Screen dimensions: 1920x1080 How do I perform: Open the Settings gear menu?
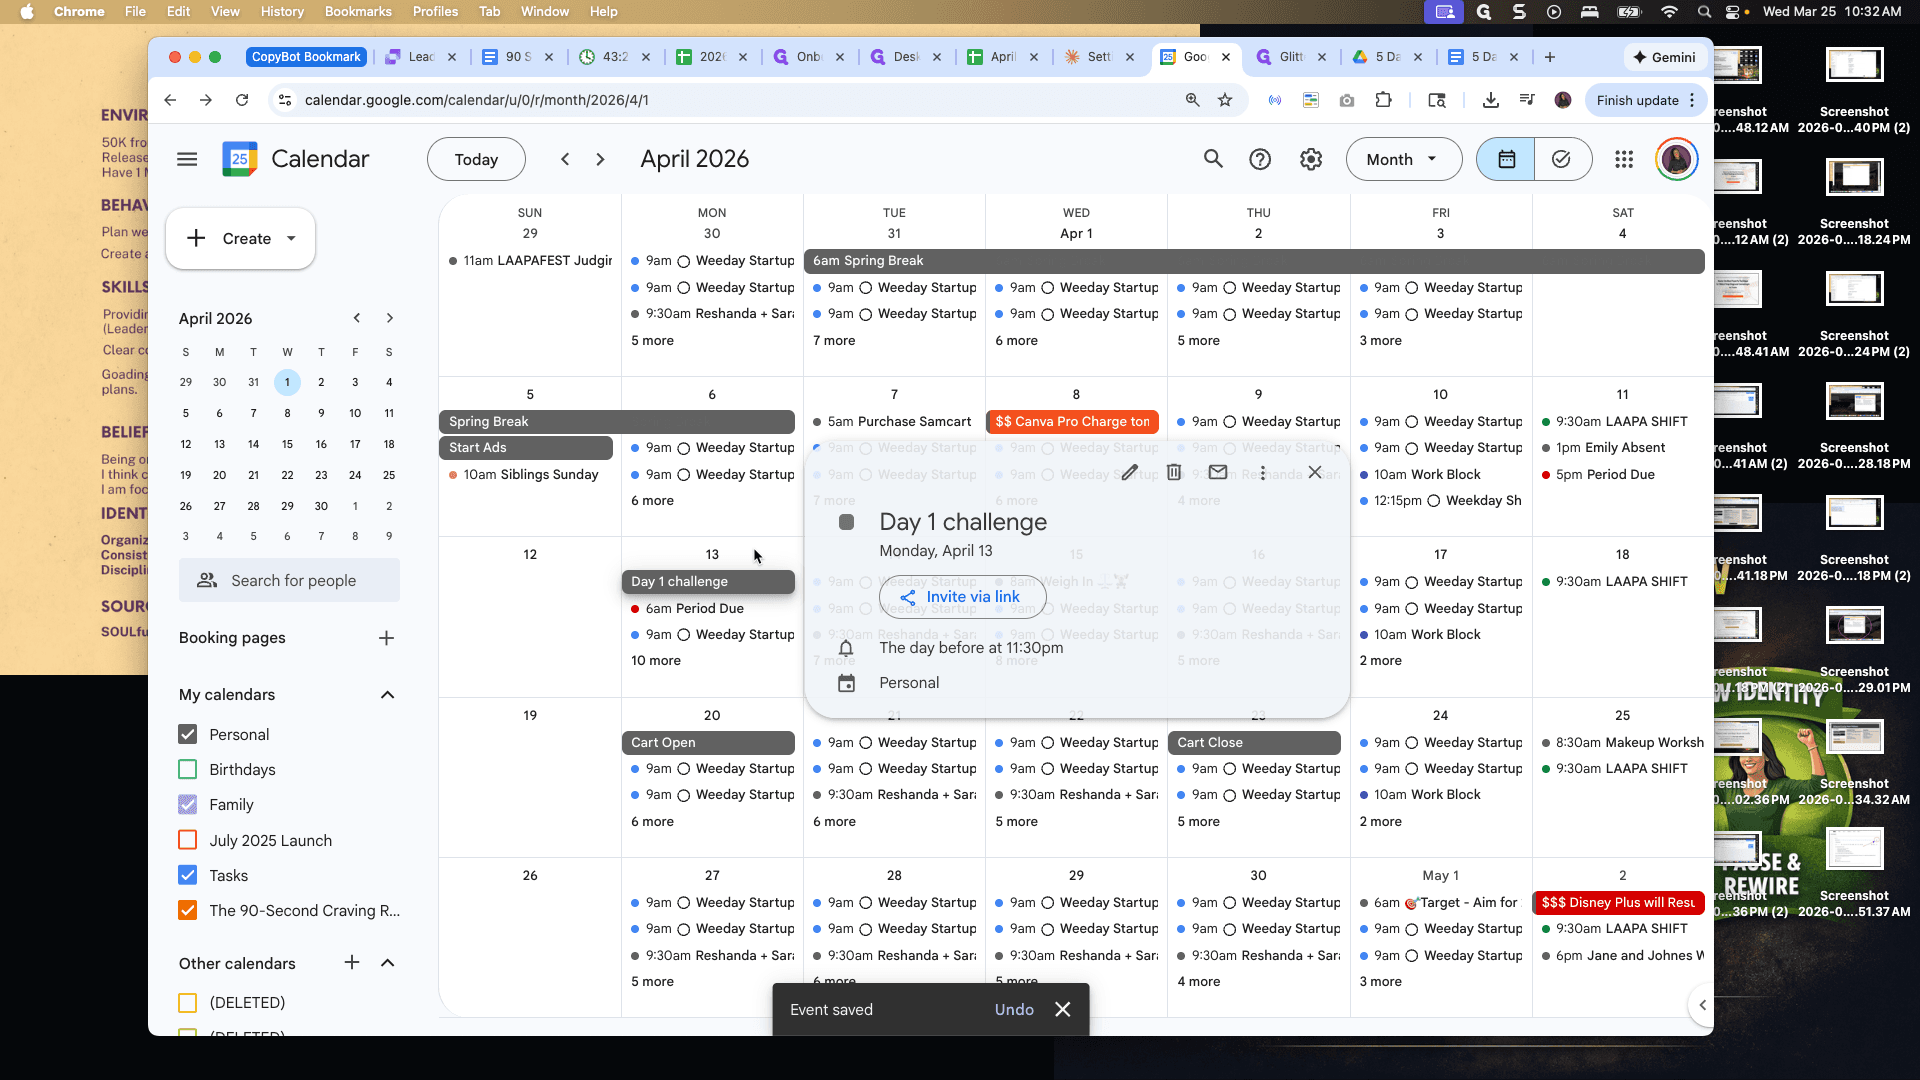(1311, 159)
